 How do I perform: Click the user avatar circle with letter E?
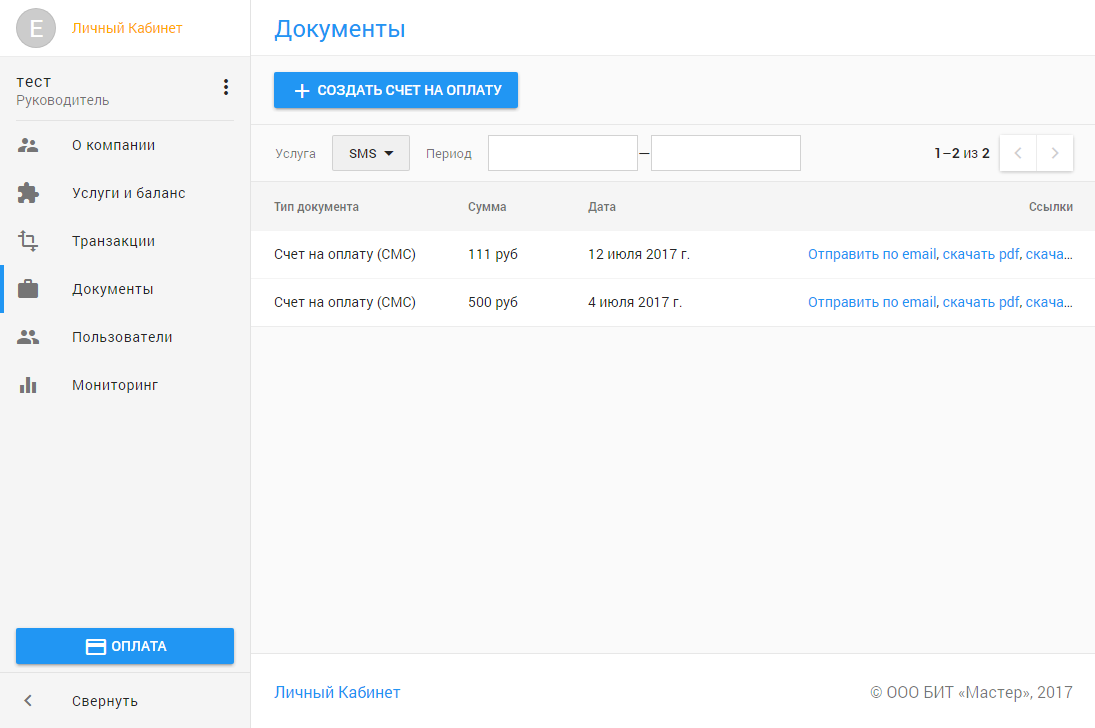pyautogui.click(x=37, y=28)
